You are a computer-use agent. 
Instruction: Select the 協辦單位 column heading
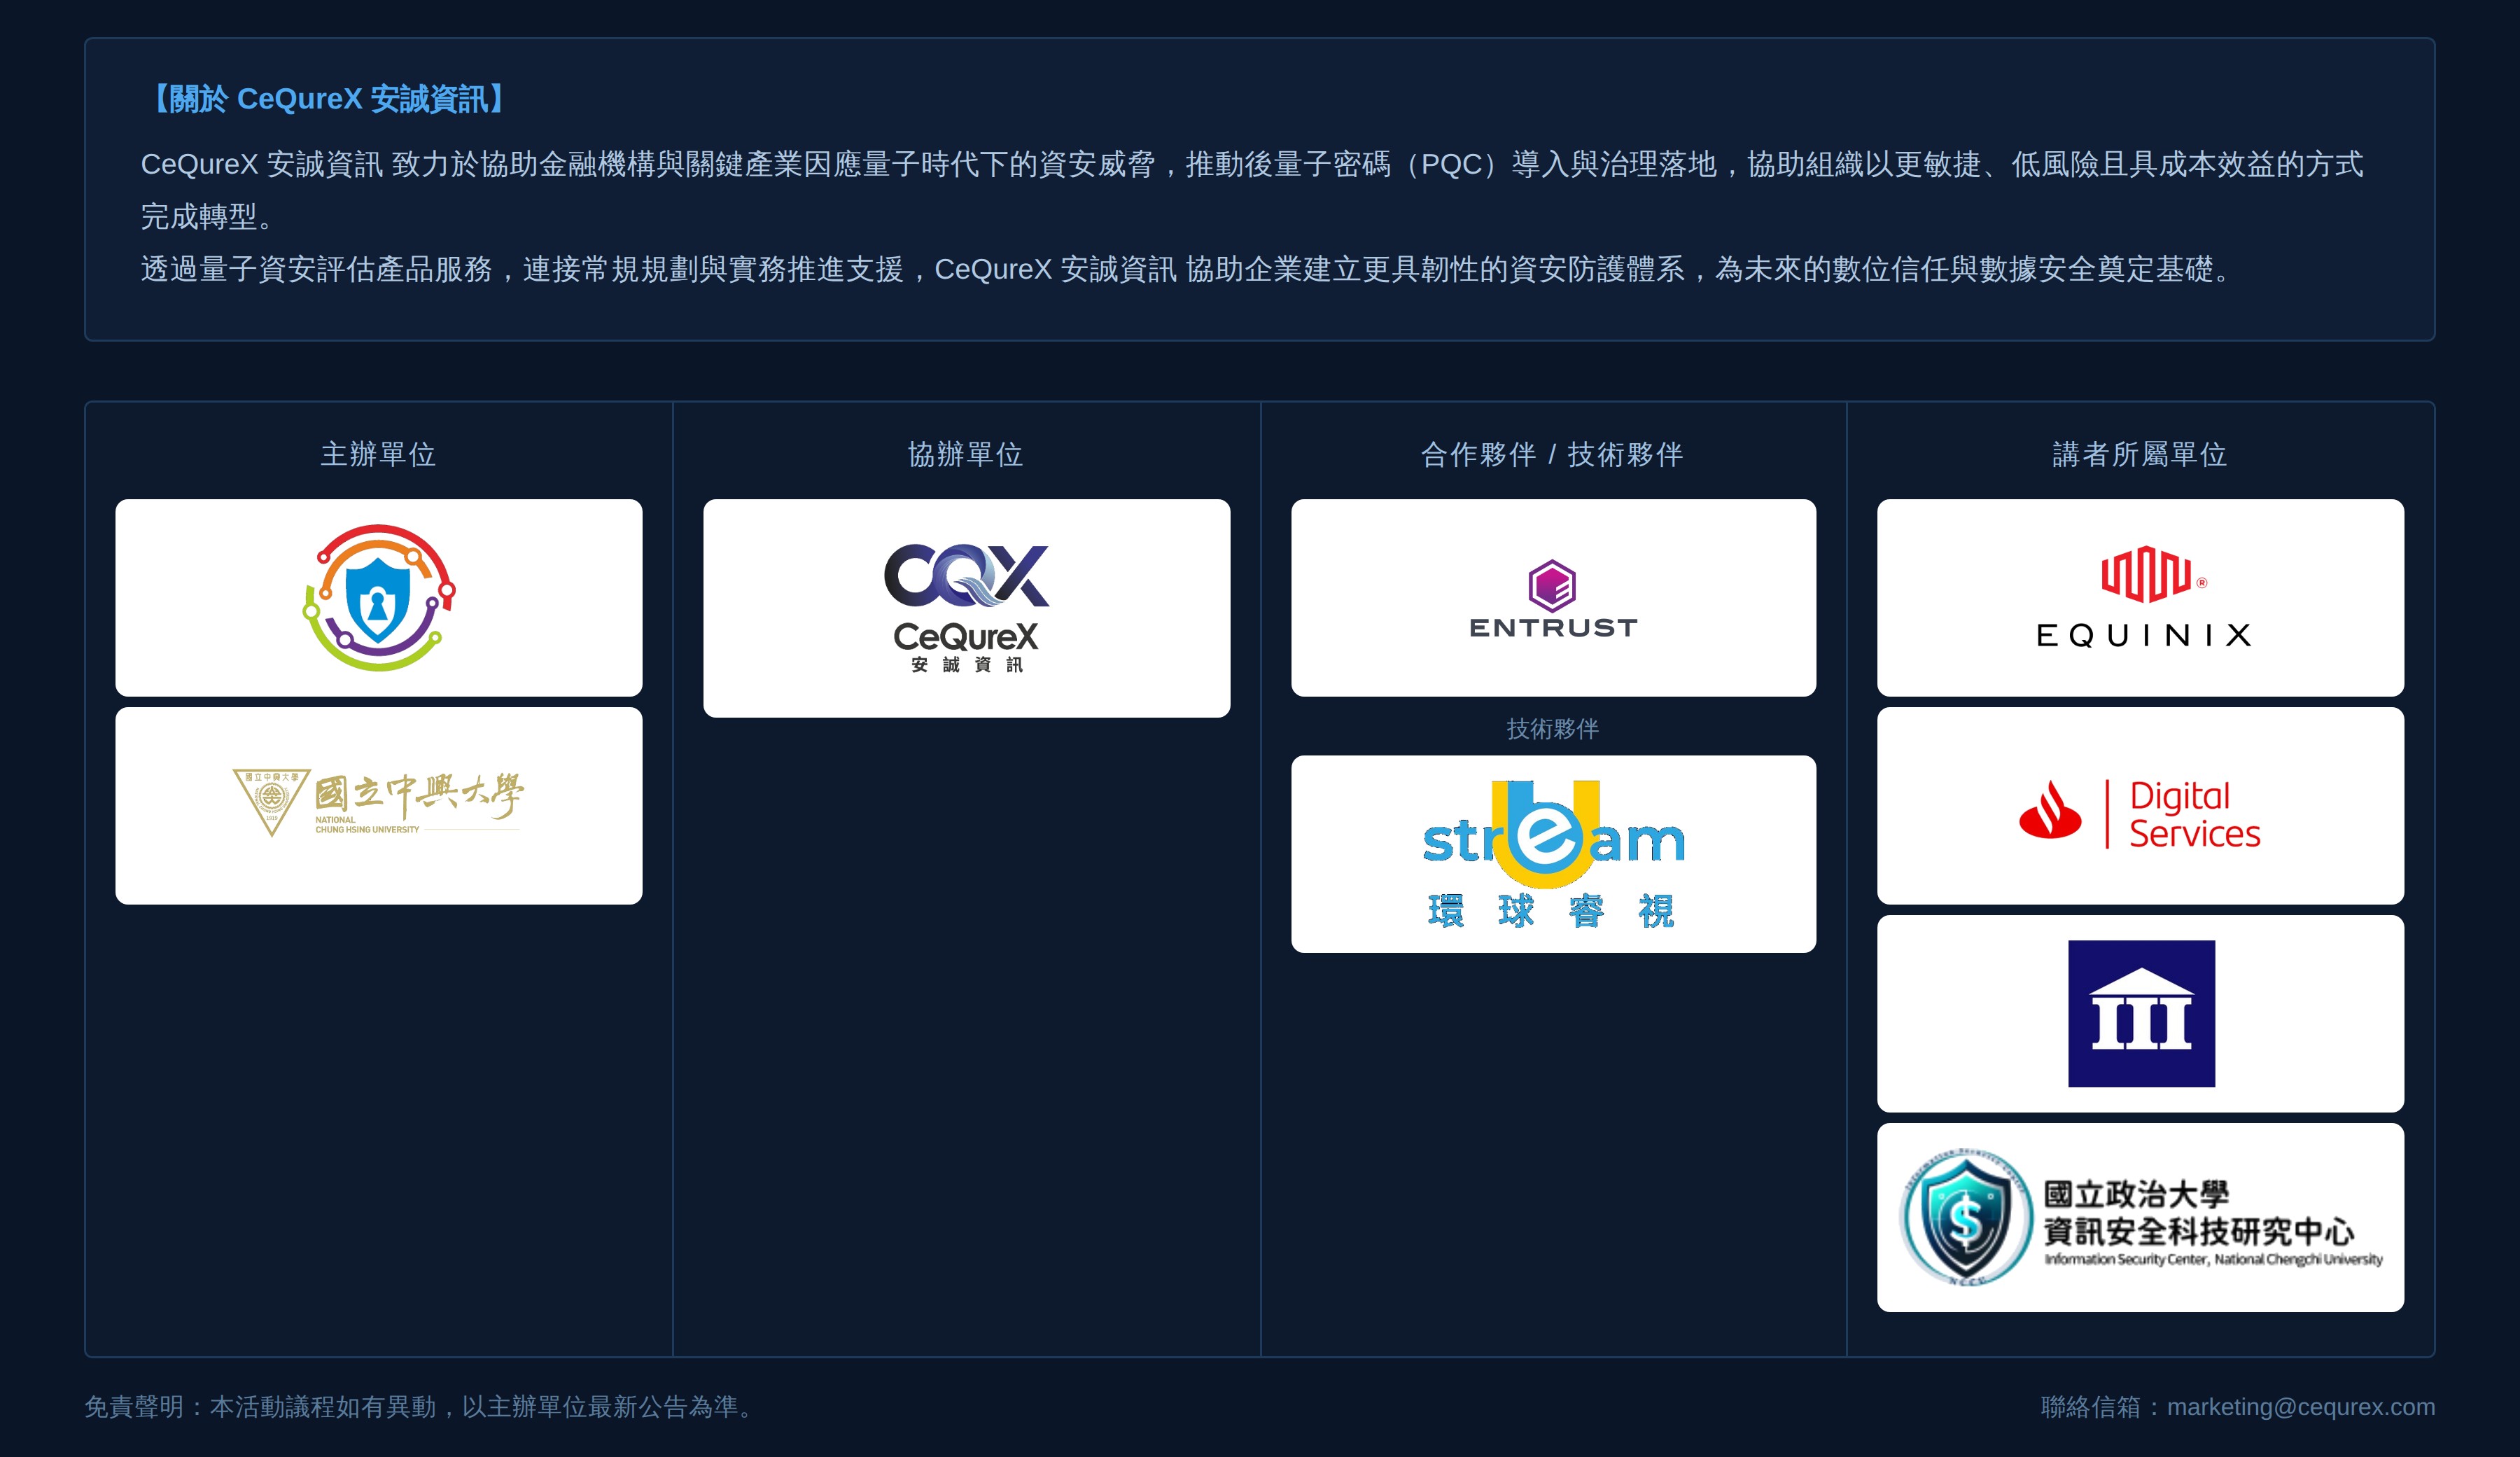(x=966, y=454)
